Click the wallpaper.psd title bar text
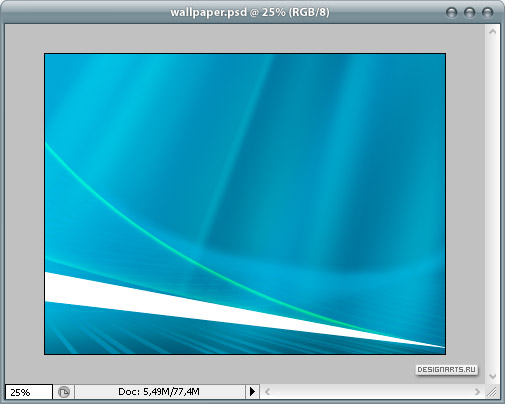Viewport: 505px width, 404px height. coord(250,12)
